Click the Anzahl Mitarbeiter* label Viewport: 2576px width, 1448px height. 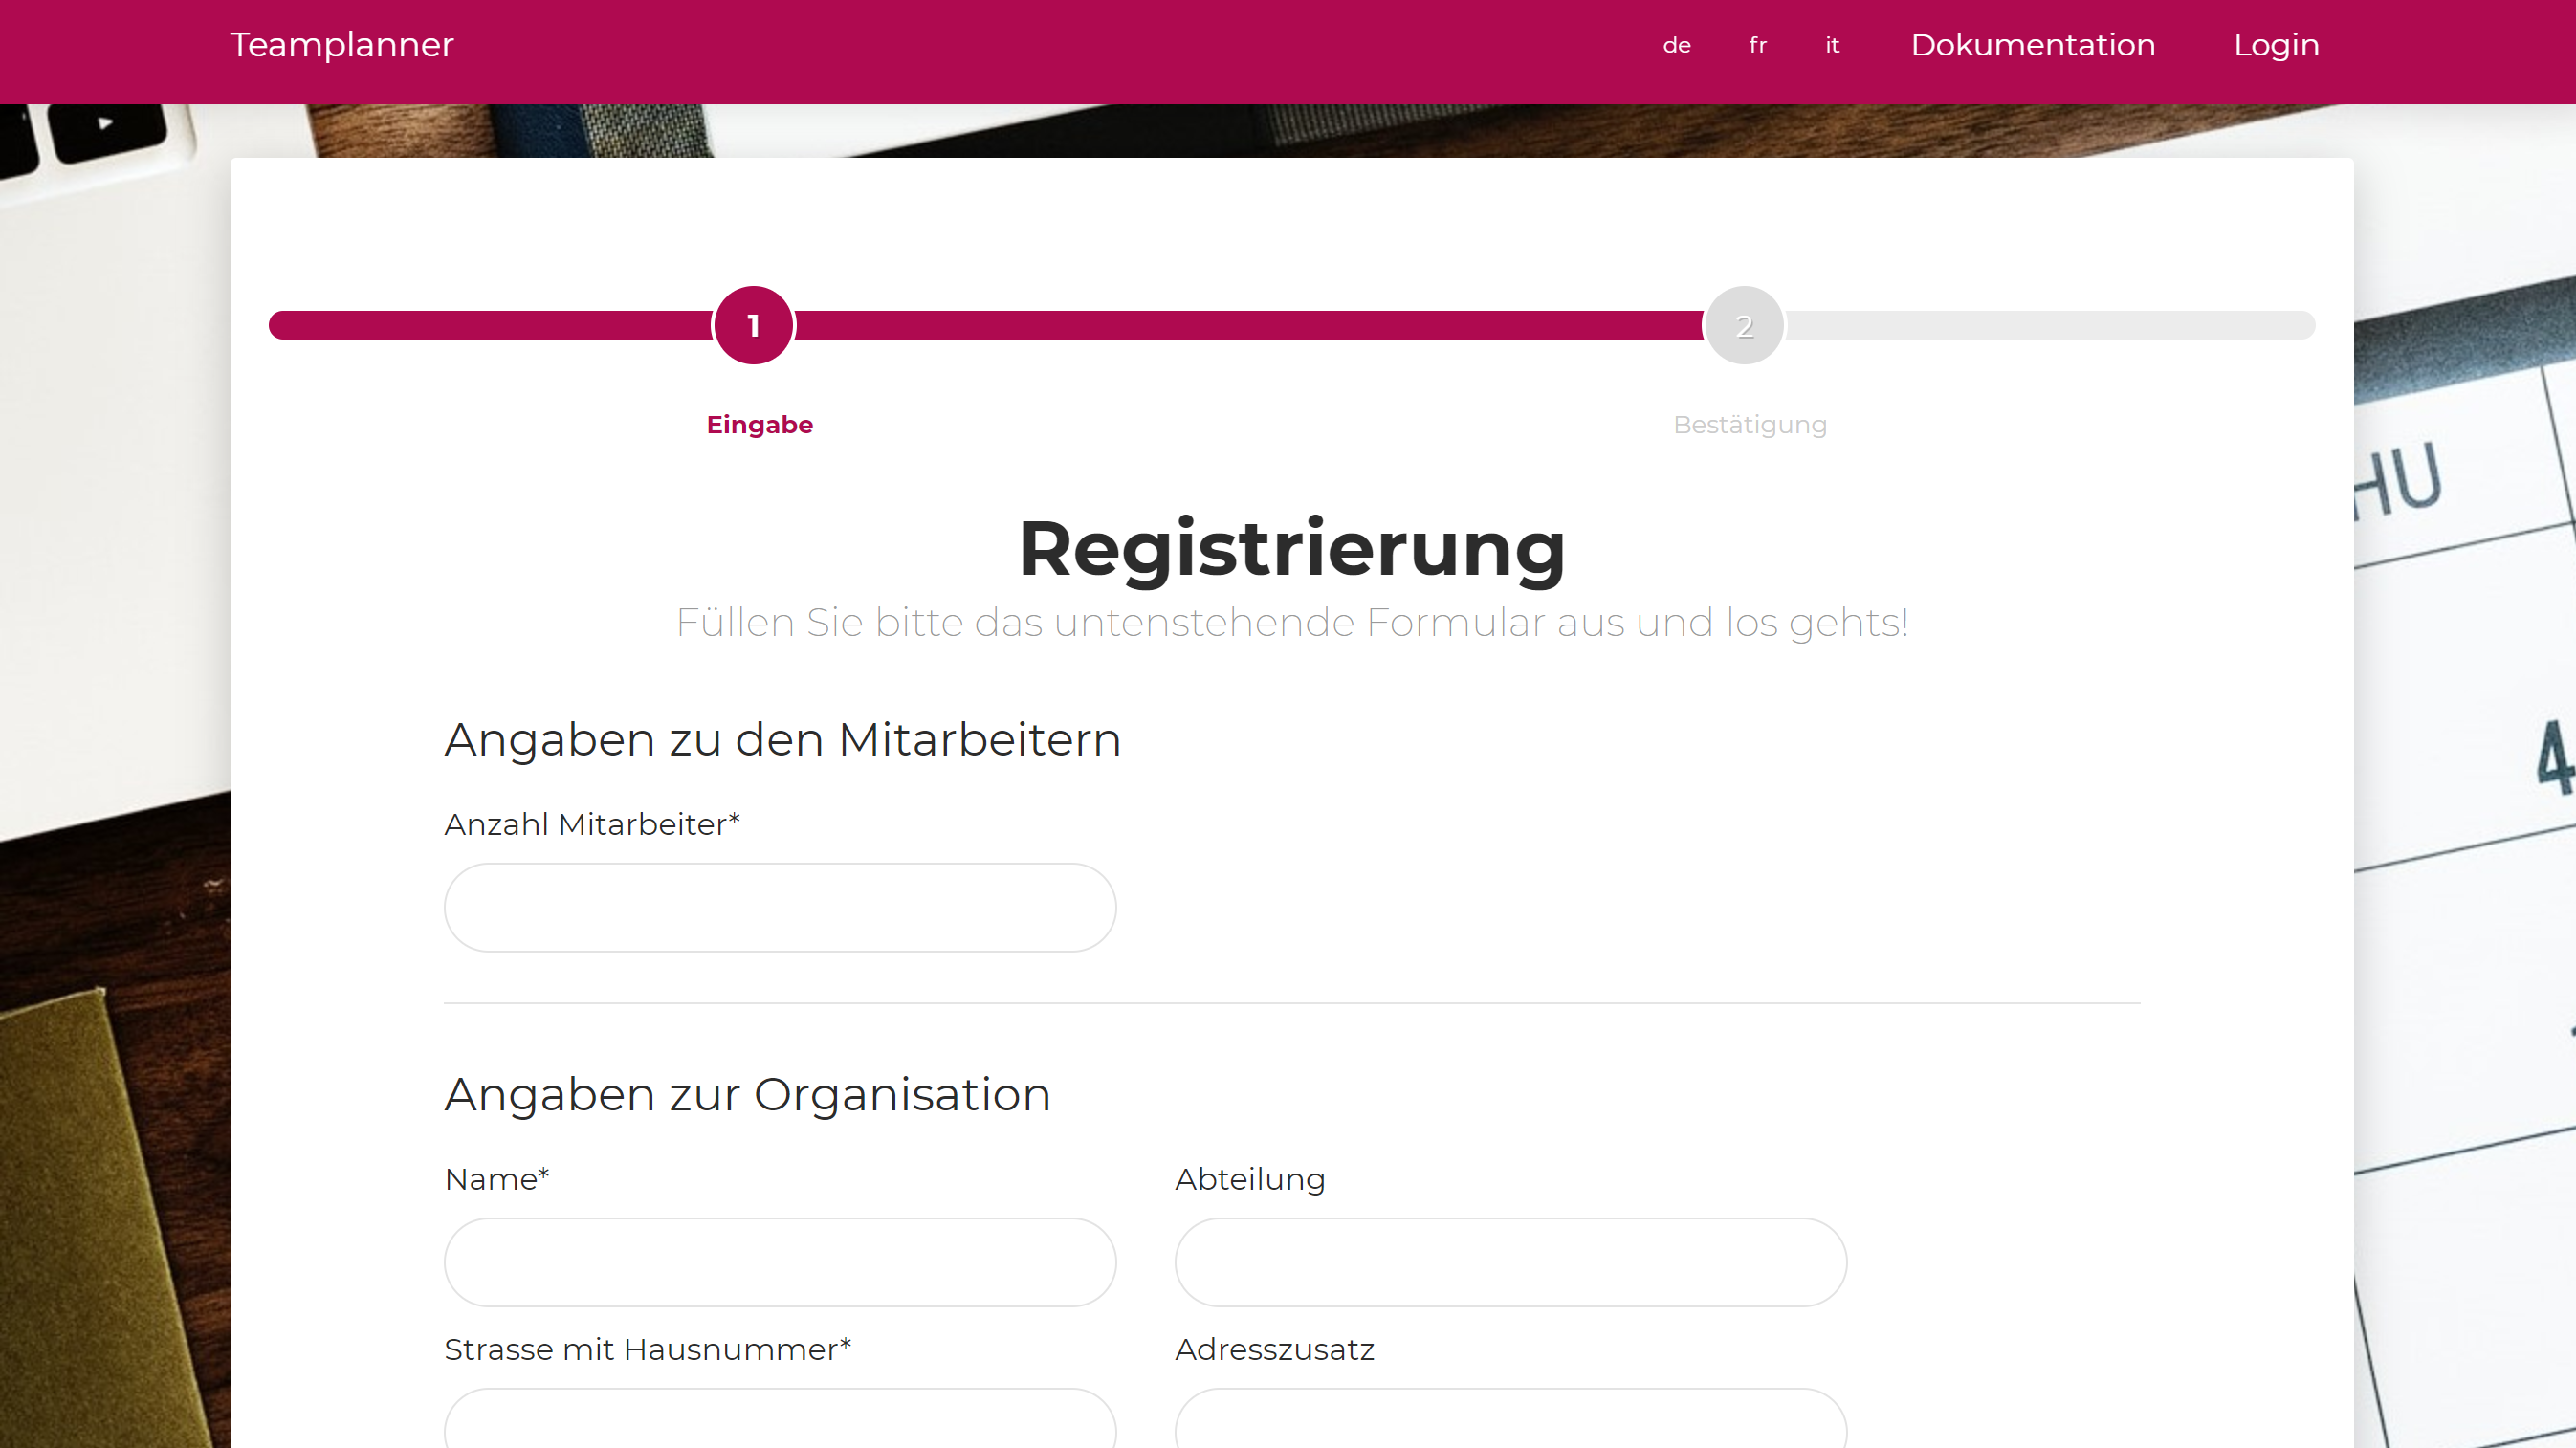pyautogui.click(x=592, y=824)
